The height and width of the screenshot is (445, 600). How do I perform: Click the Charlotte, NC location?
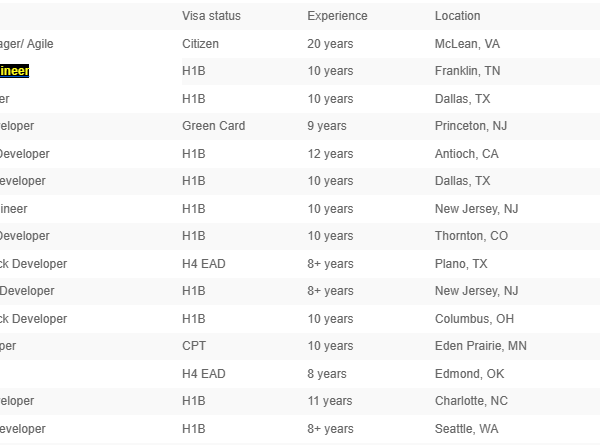(471, 401)
